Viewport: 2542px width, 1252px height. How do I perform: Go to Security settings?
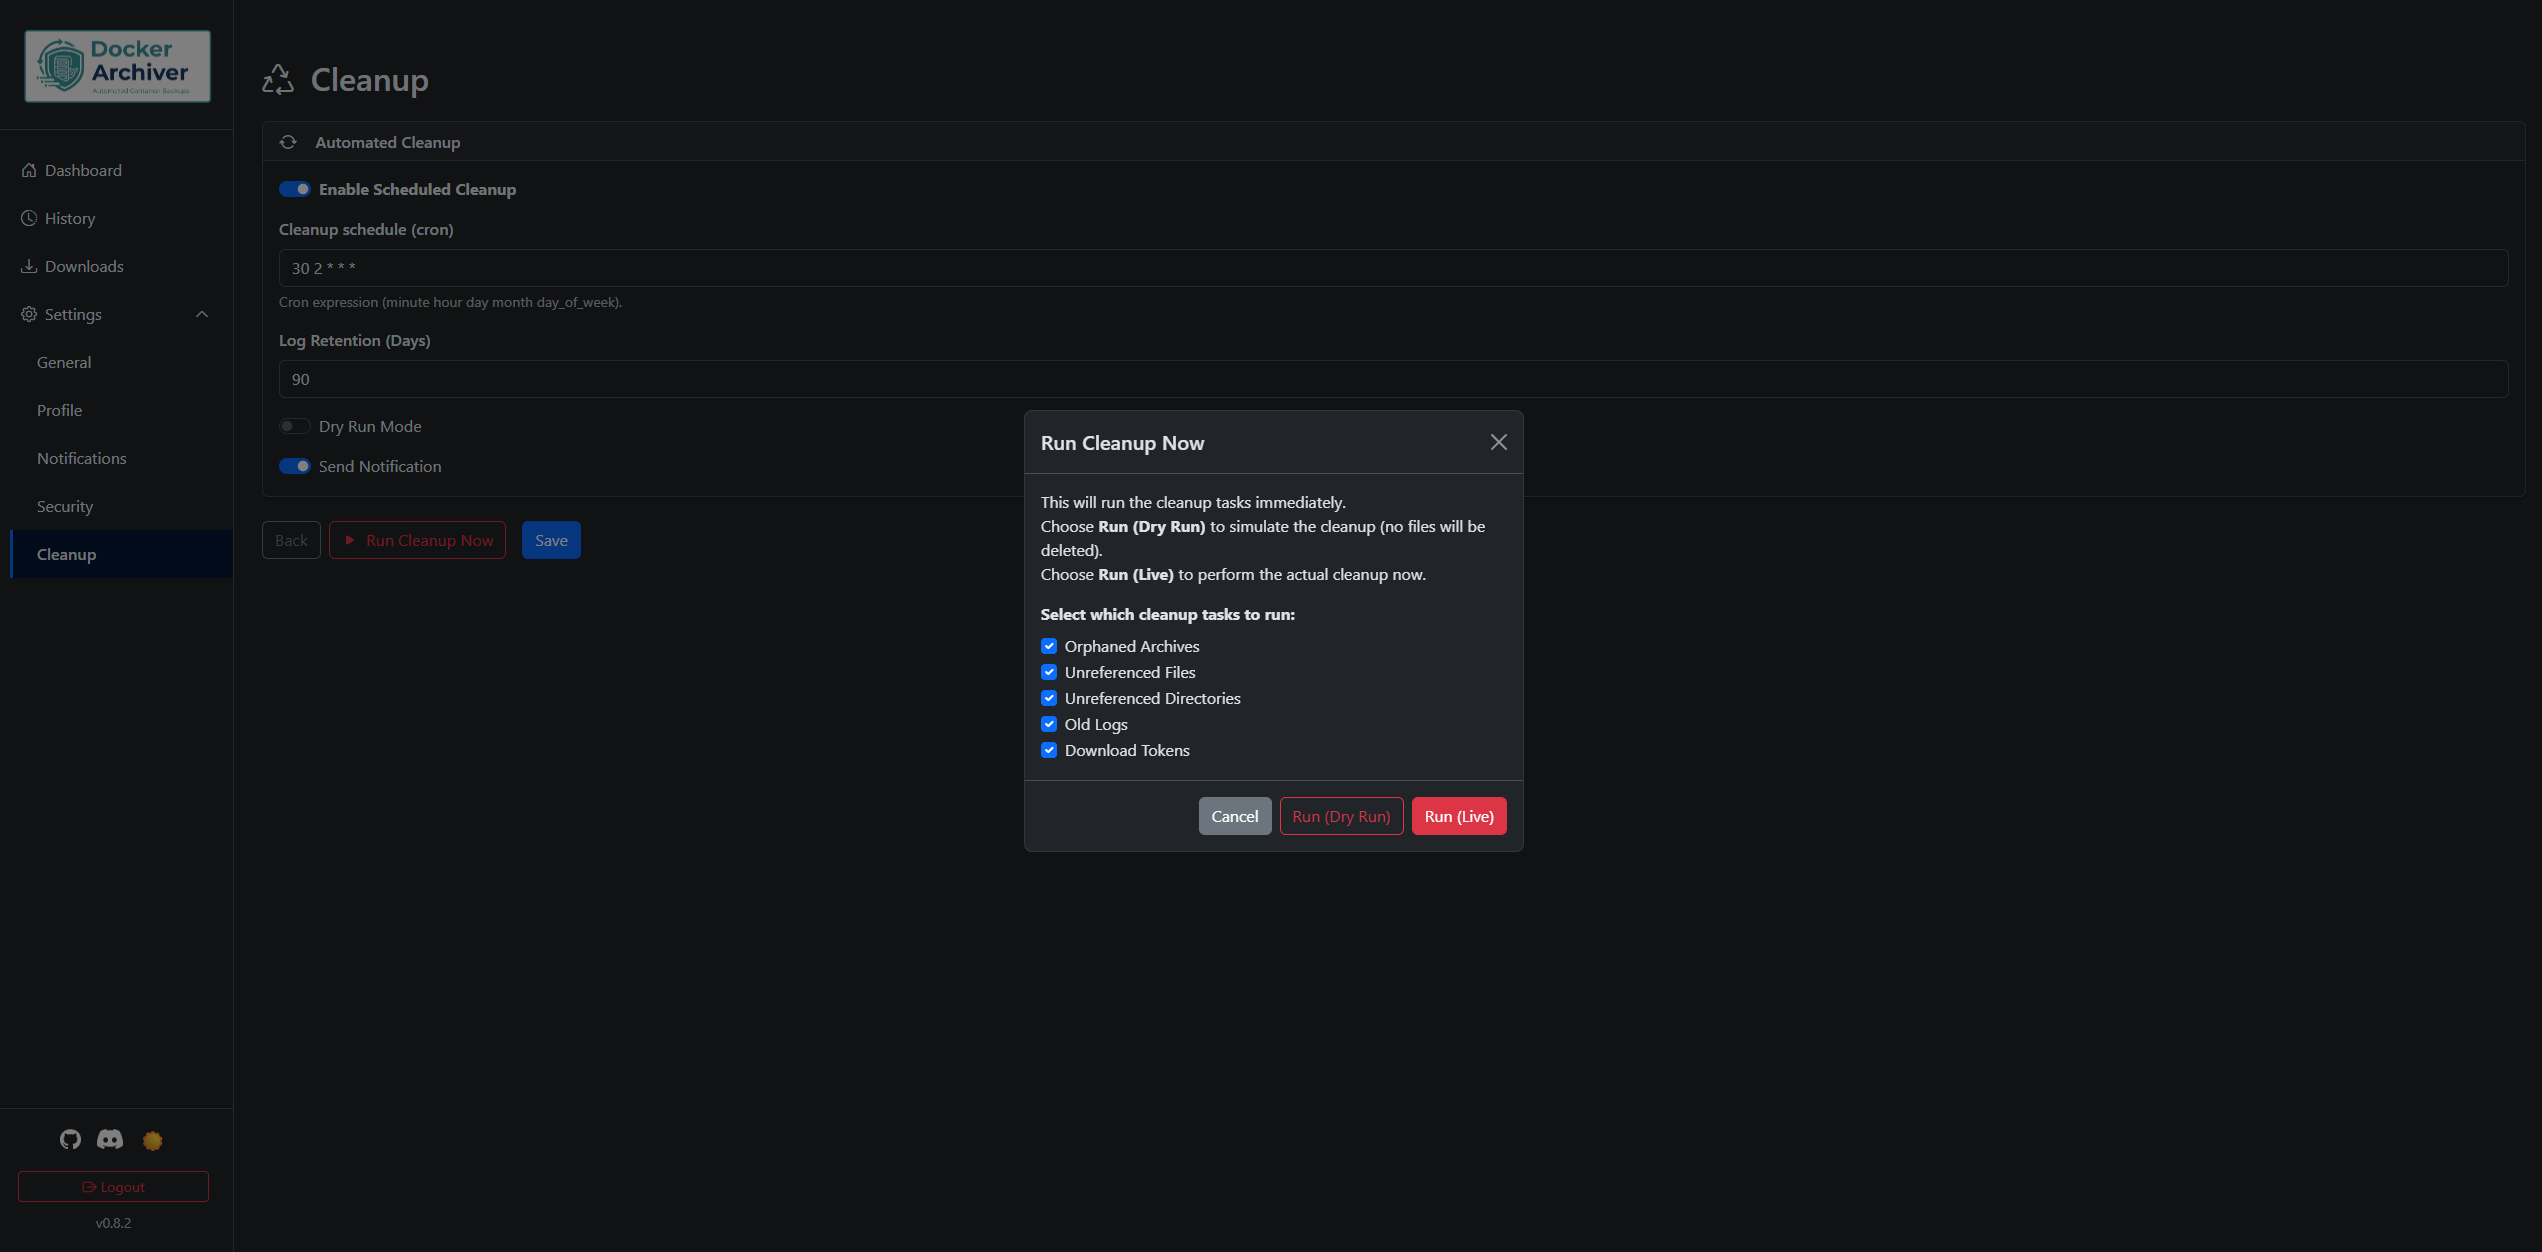tap(65, 506)
